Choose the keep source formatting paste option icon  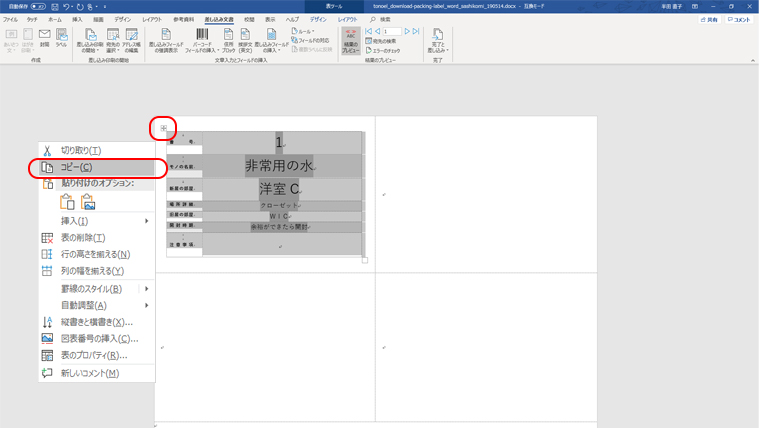point(68,202)
